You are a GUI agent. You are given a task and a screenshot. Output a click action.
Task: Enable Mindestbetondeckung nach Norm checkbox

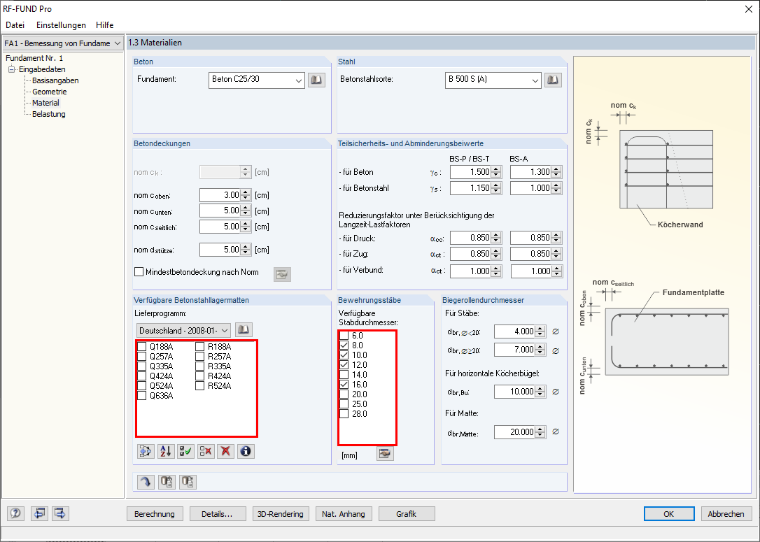(x=139, y=272)
